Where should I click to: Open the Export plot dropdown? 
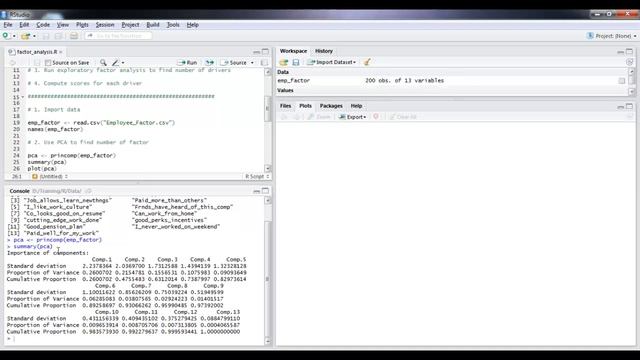click(353, 117)
